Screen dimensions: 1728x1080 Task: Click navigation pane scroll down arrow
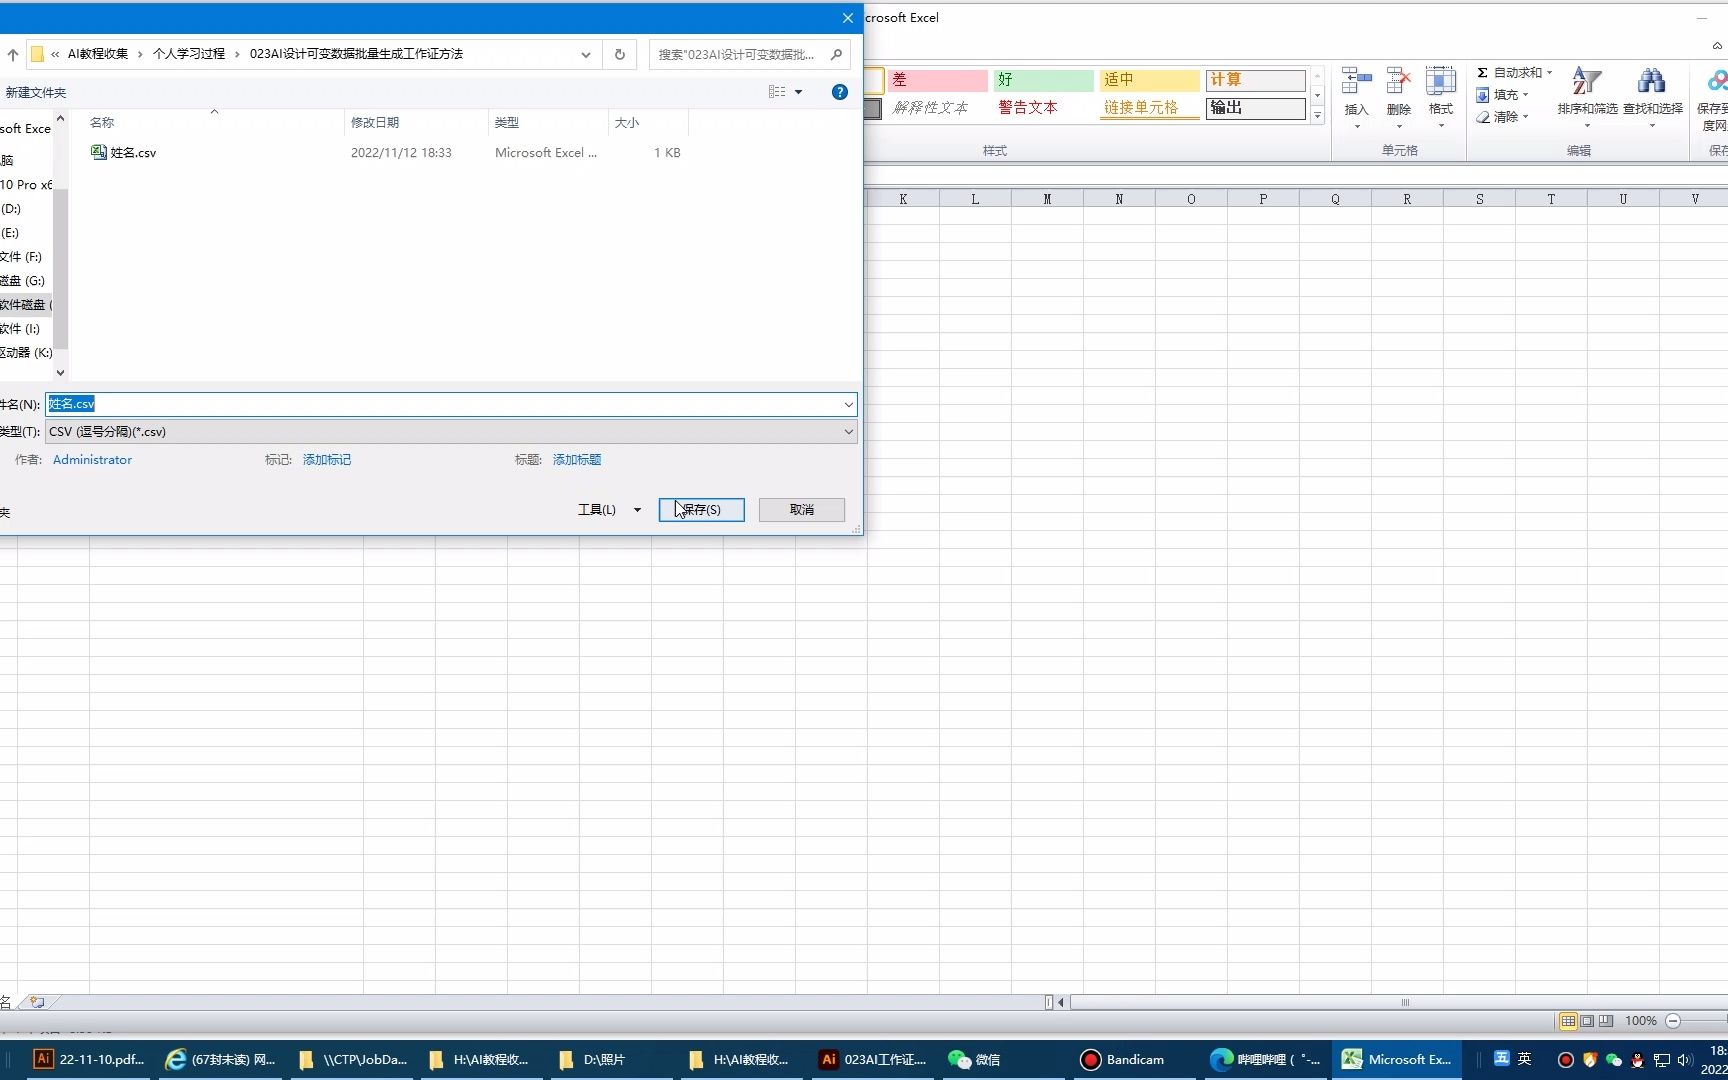pyautogui.click(x=60, y=372)
